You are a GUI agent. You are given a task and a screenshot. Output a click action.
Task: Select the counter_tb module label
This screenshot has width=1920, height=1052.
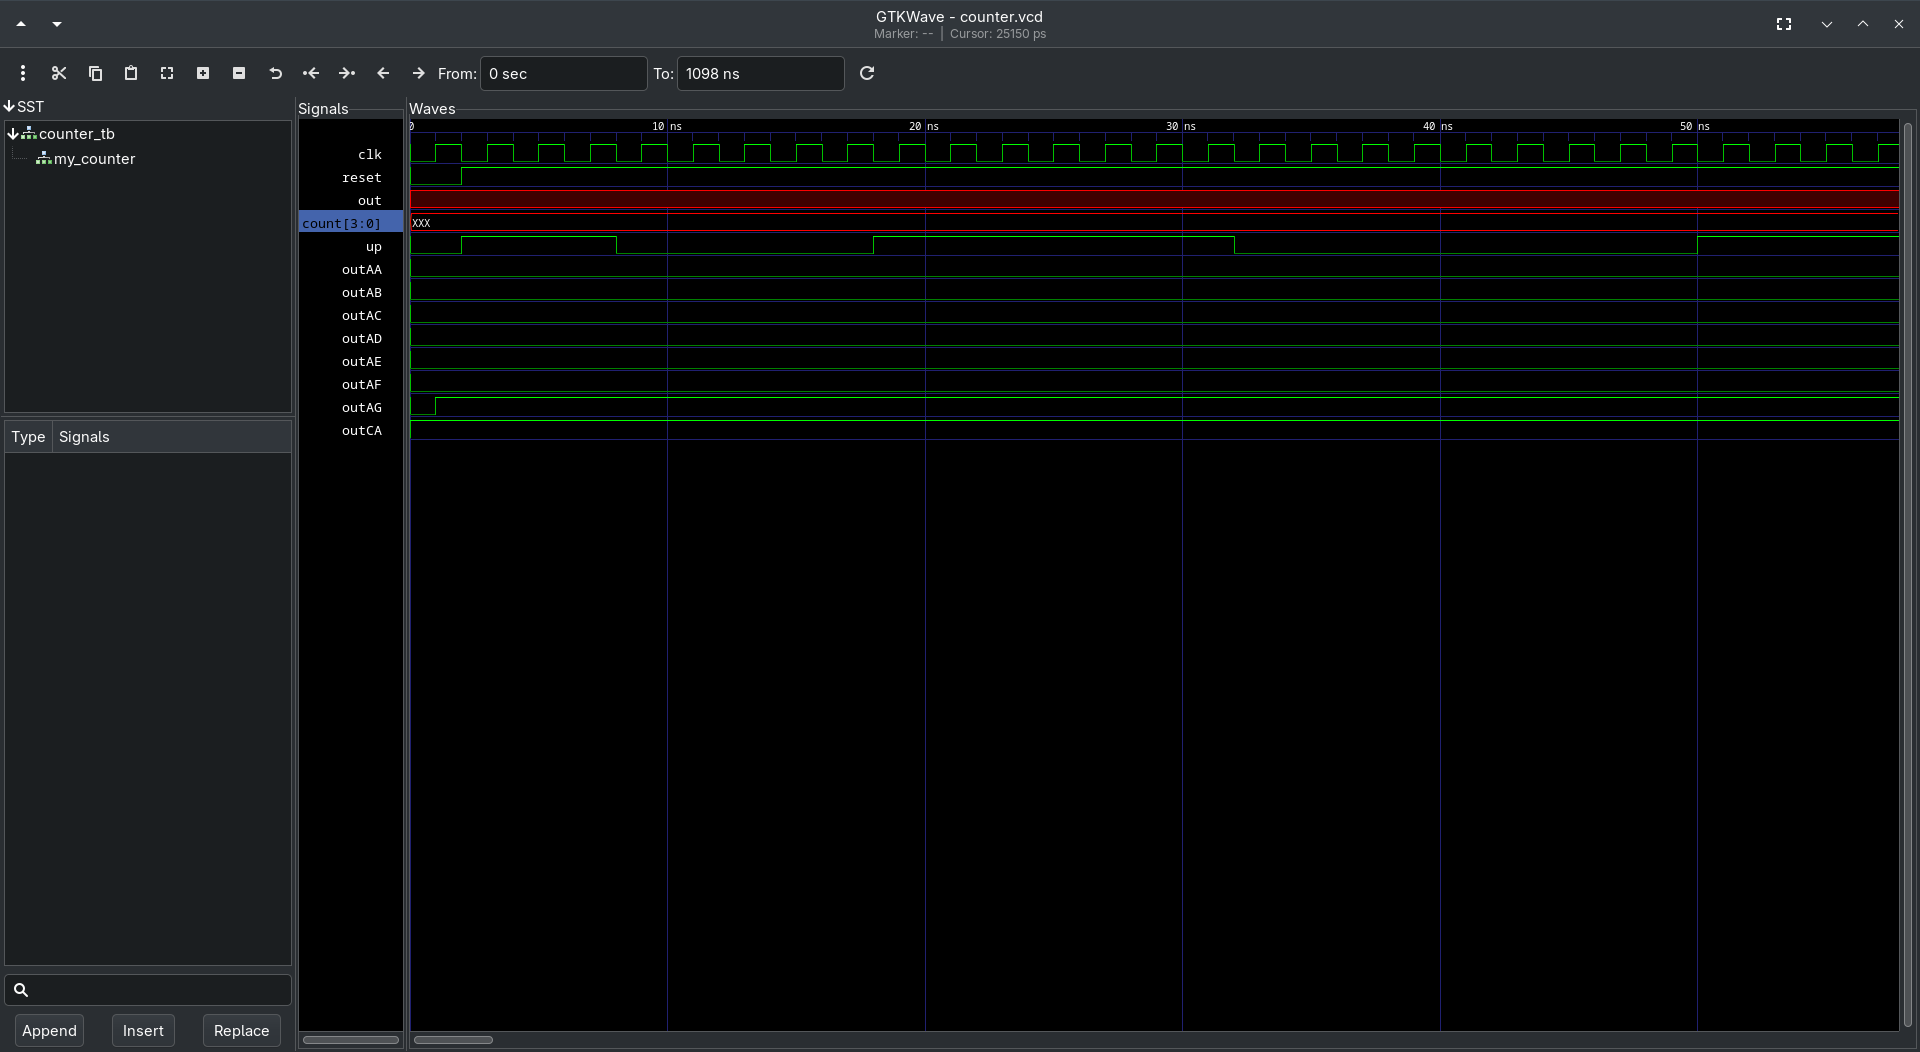pos(77,133)
